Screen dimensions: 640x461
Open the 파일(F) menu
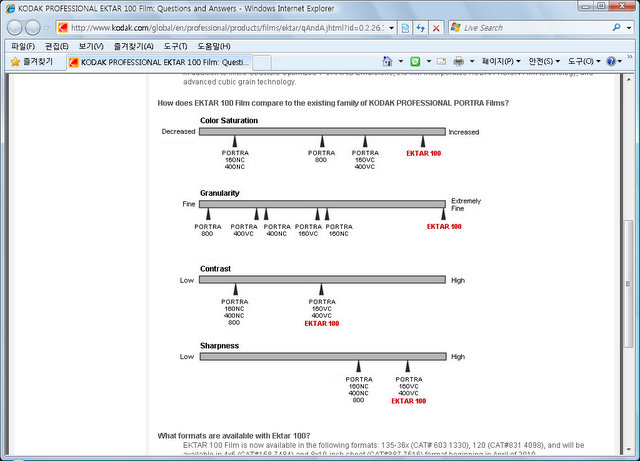click(23, 46)
